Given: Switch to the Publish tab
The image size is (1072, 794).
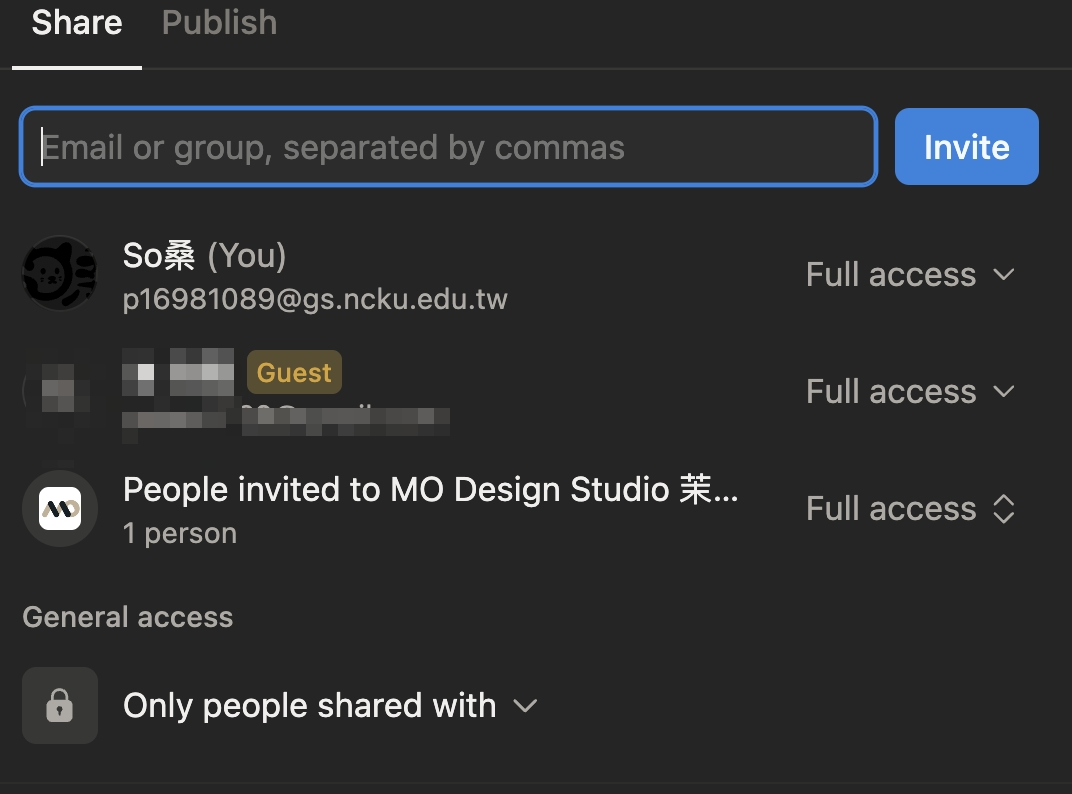Looking at the screenshot, I should pos(219,22).
